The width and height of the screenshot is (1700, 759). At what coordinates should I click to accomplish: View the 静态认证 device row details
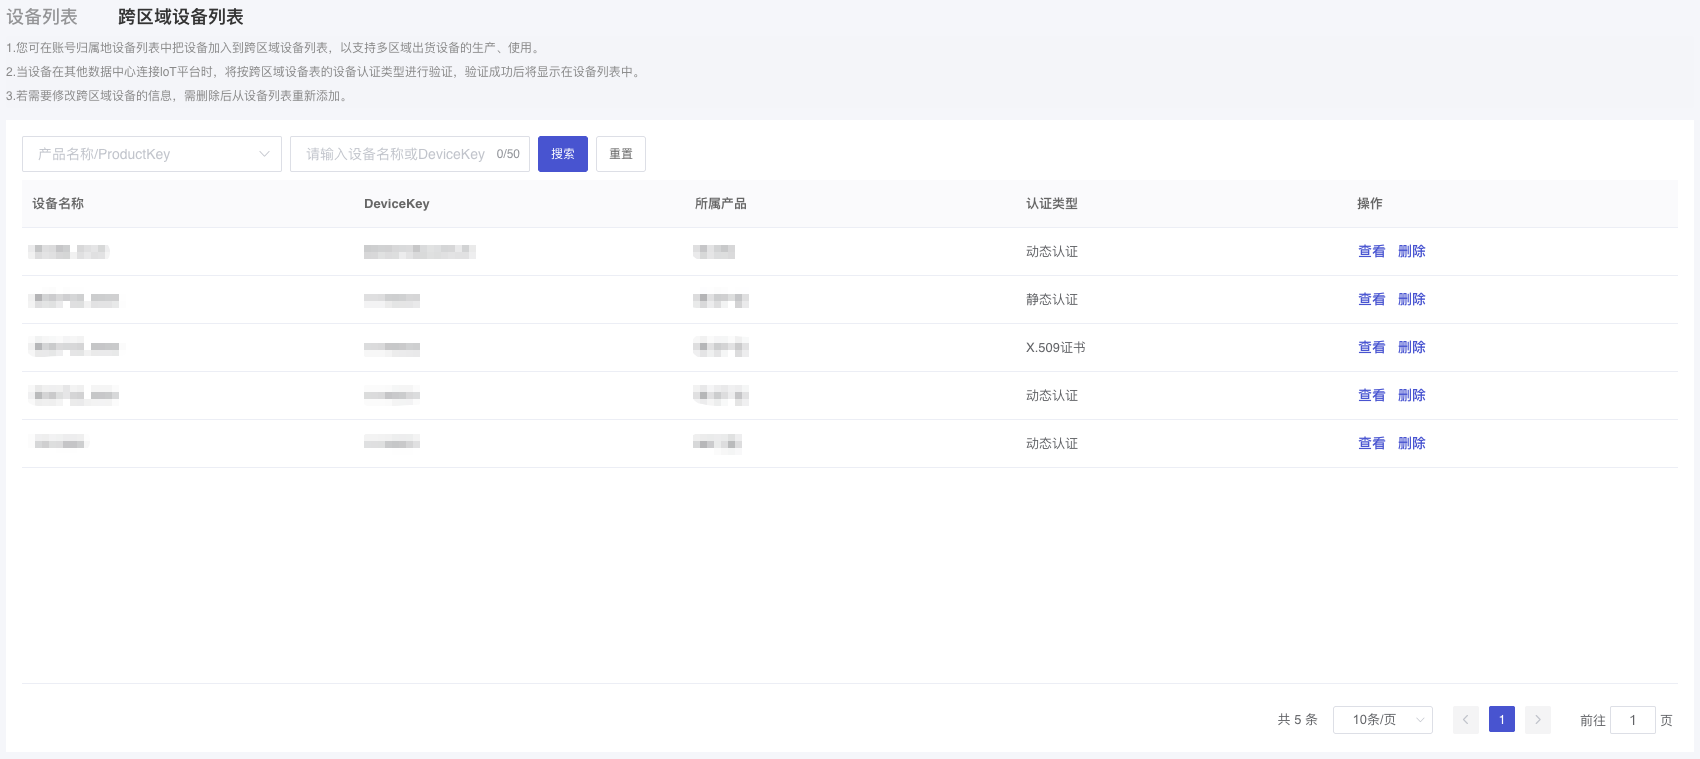[x=1371, y=300]
